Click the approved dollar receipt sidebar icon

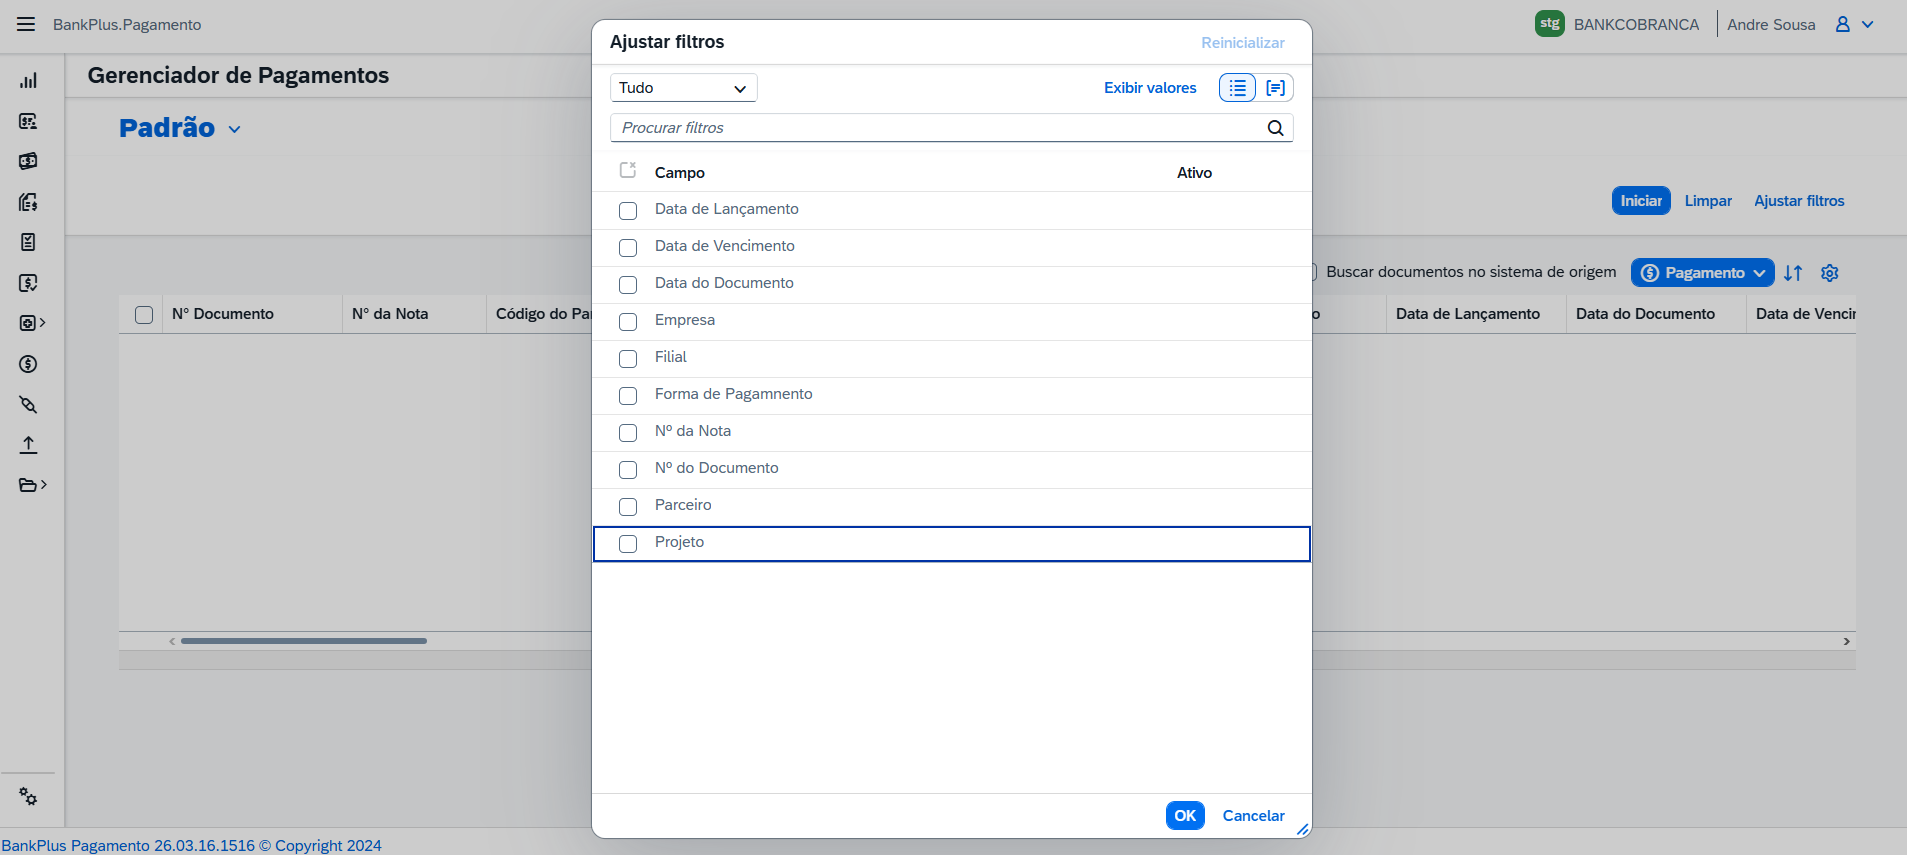(x=28, y=283)
